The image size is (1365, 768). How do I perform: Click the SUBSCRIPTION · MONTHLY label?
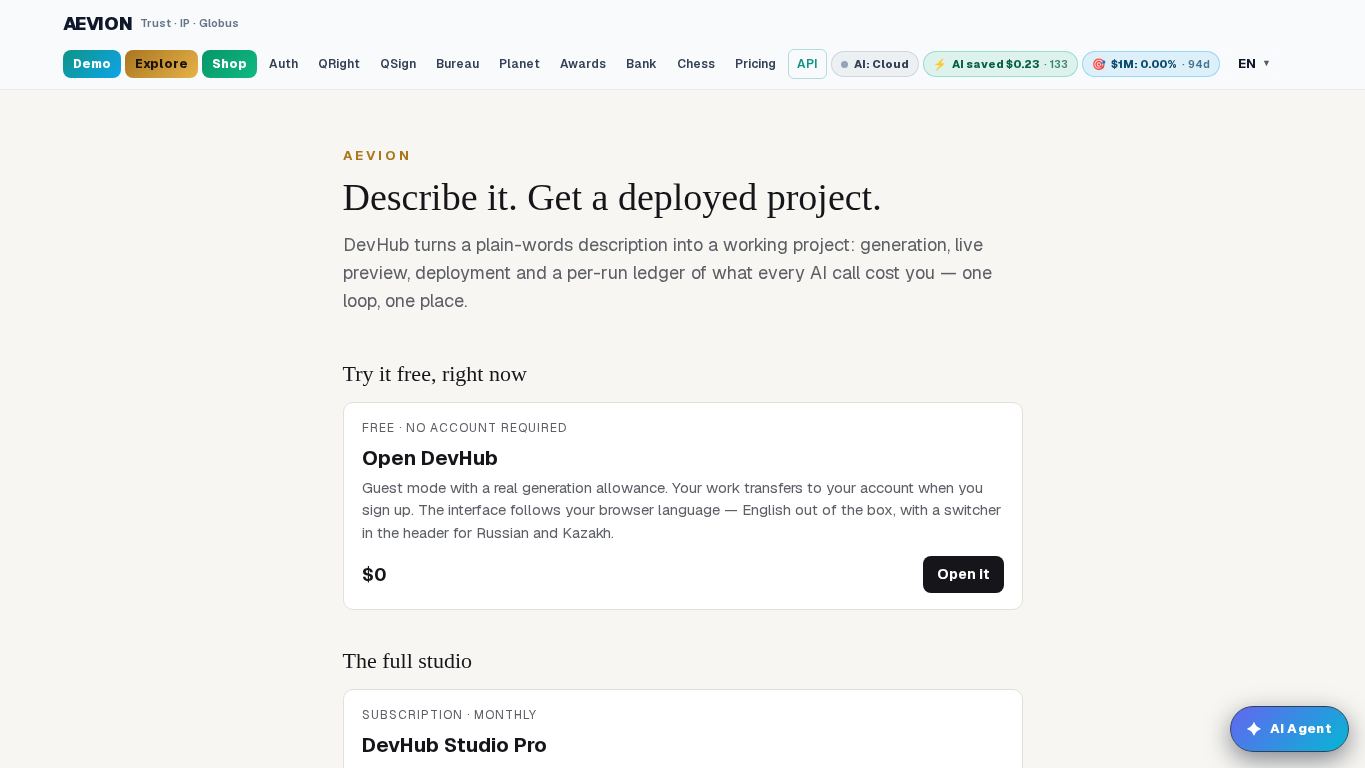click(x=449, y=715)
